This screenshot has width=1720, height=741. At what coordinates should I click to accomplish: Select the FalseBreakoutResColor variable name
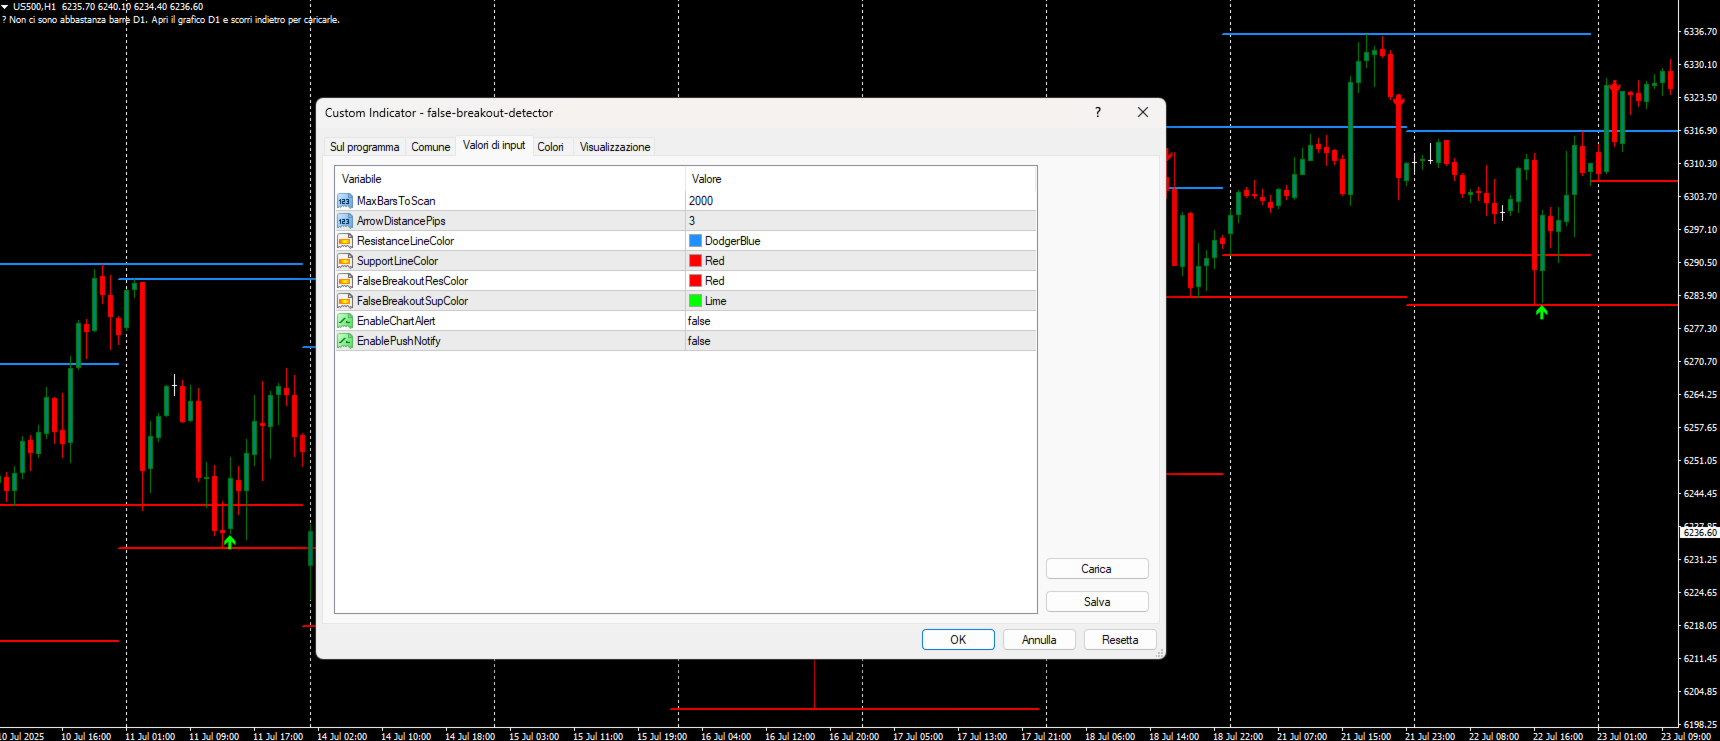412,281
